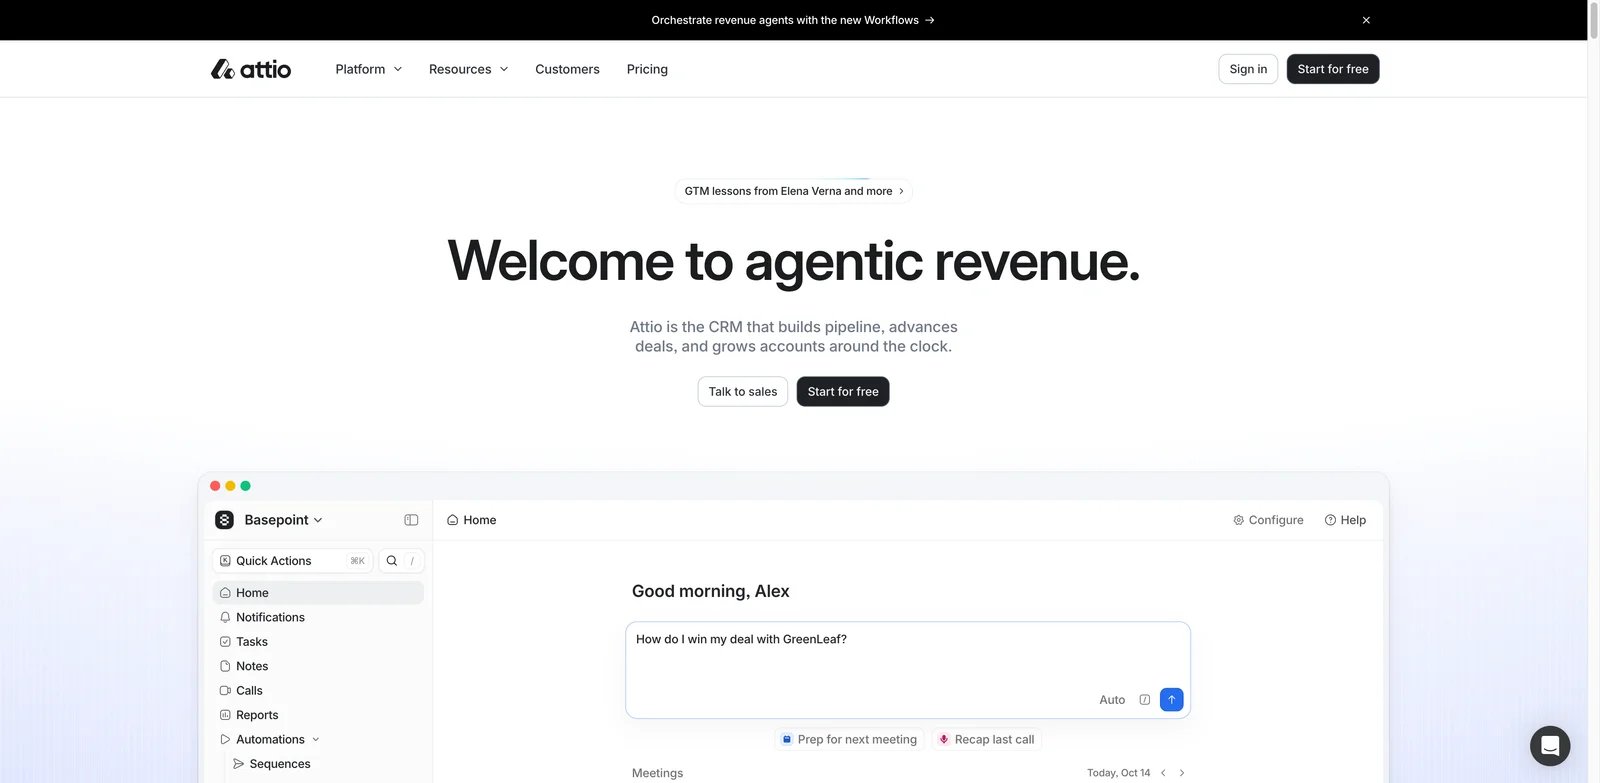Click the Notes page icon

point(225,666)
